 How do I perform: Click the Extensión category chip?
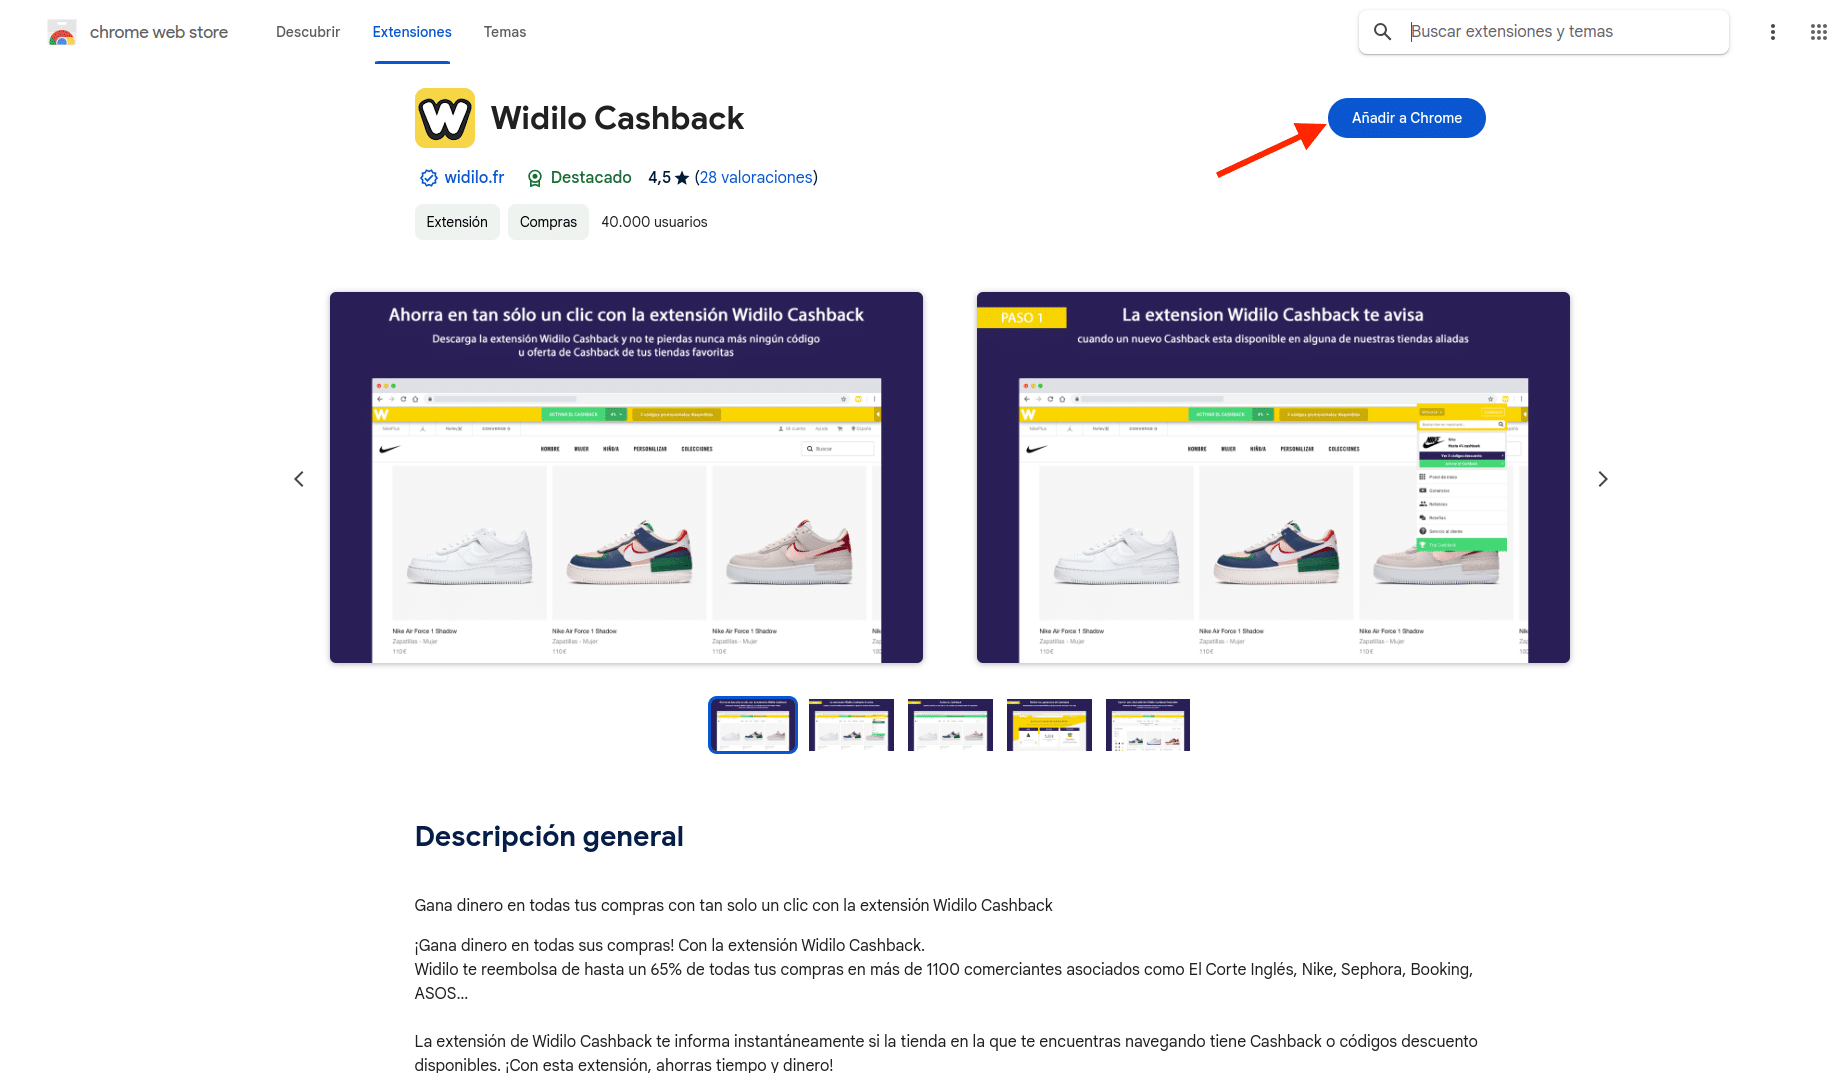coord(457,222)
